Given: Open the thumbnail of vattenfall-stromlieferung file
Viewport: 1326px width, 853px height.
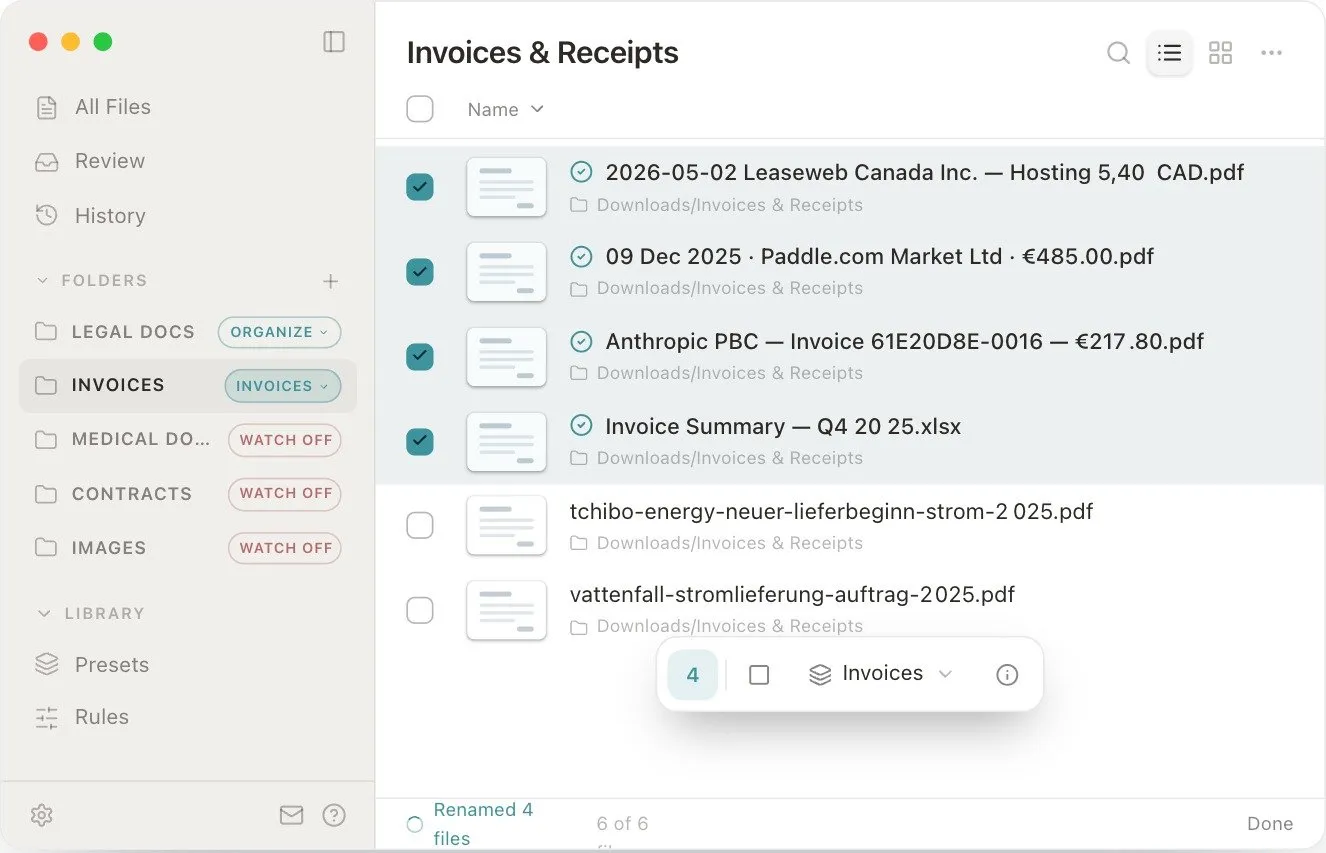Looking at the screenshot, I should [x=507, y=610].
